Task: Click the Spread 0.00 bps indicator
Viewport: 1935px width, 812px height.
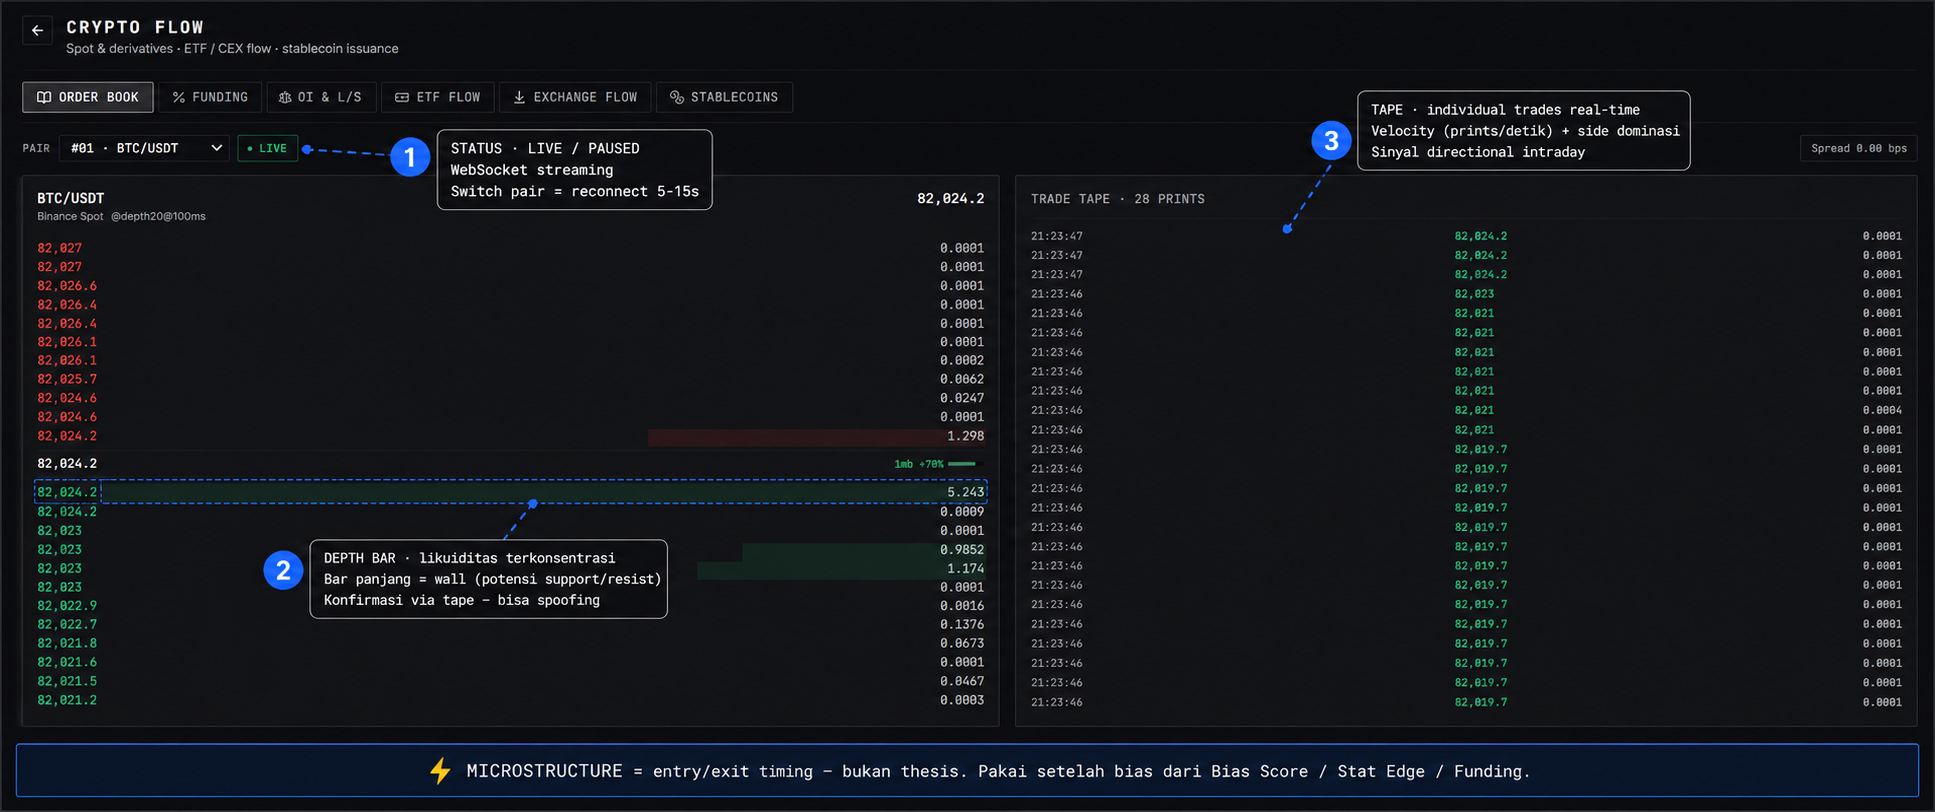Action: (x=1859, y=148)
